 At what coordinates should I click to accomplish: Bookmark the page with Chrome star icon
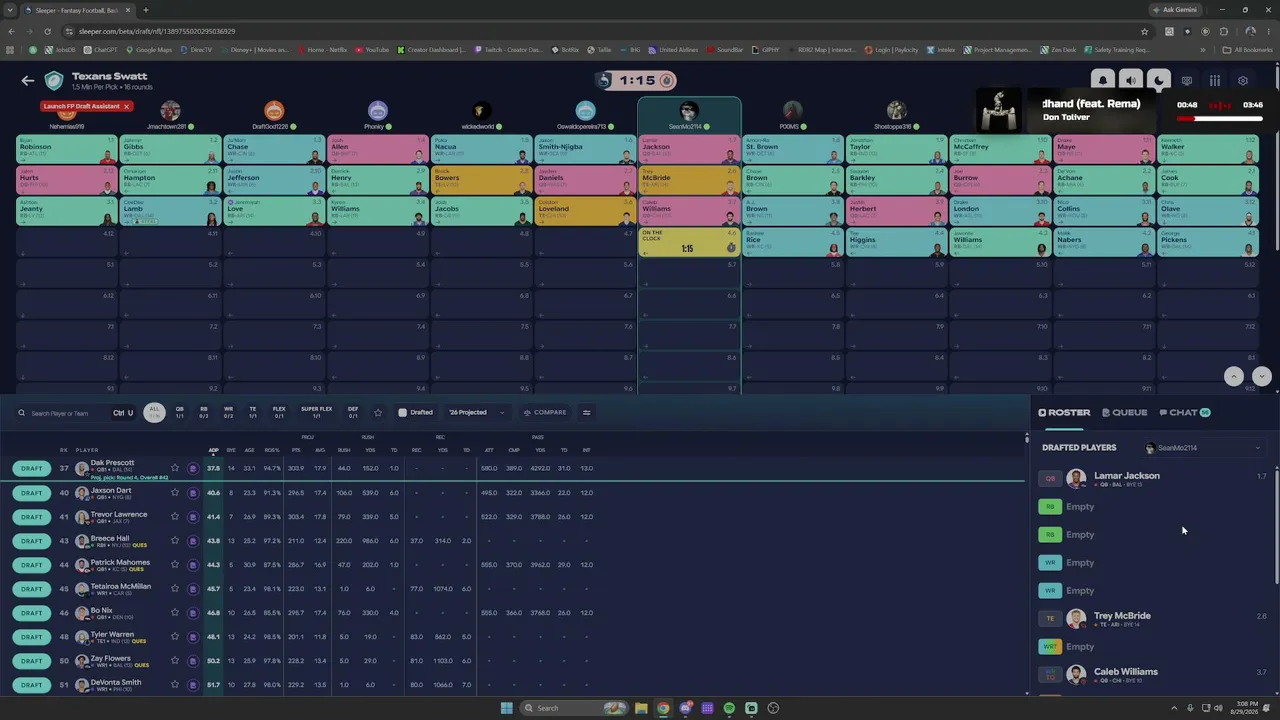[x=1145, y=31]
